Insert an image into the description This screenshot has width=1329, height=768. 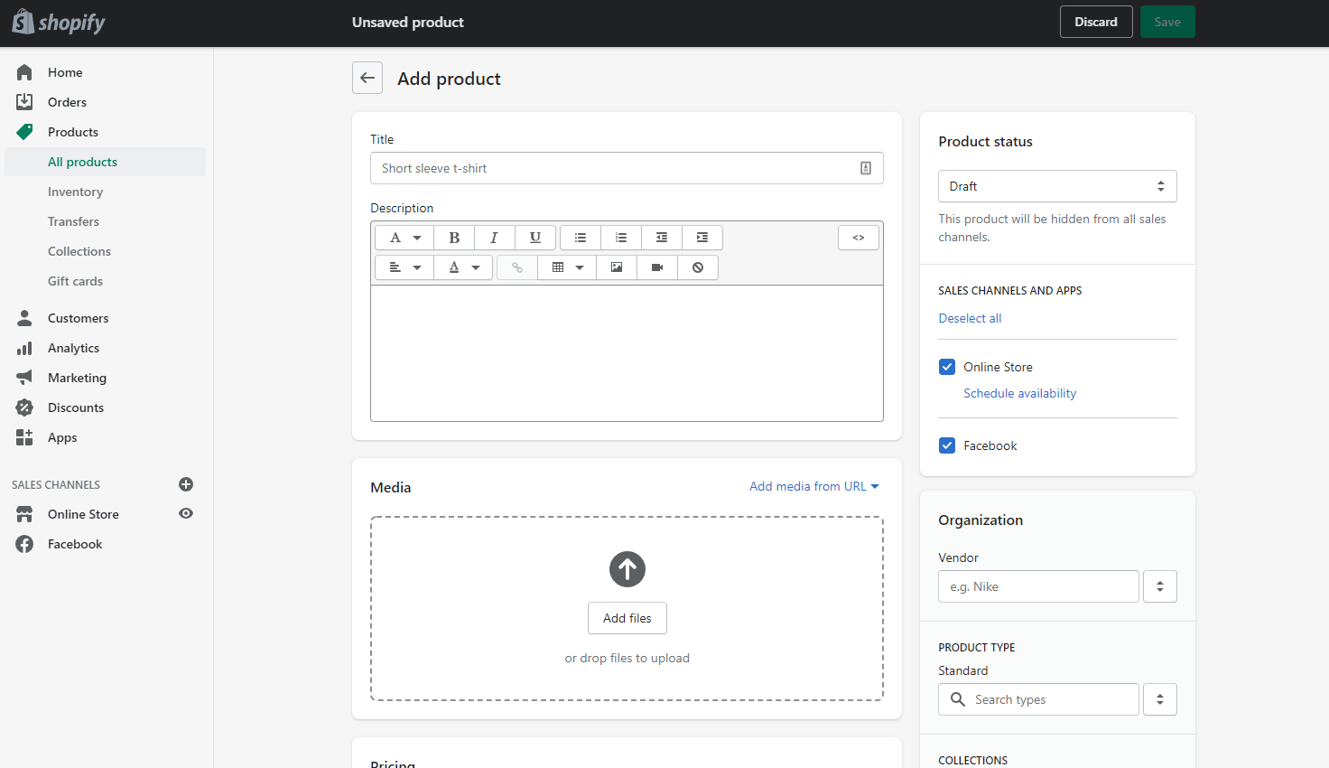coord(616,267)
